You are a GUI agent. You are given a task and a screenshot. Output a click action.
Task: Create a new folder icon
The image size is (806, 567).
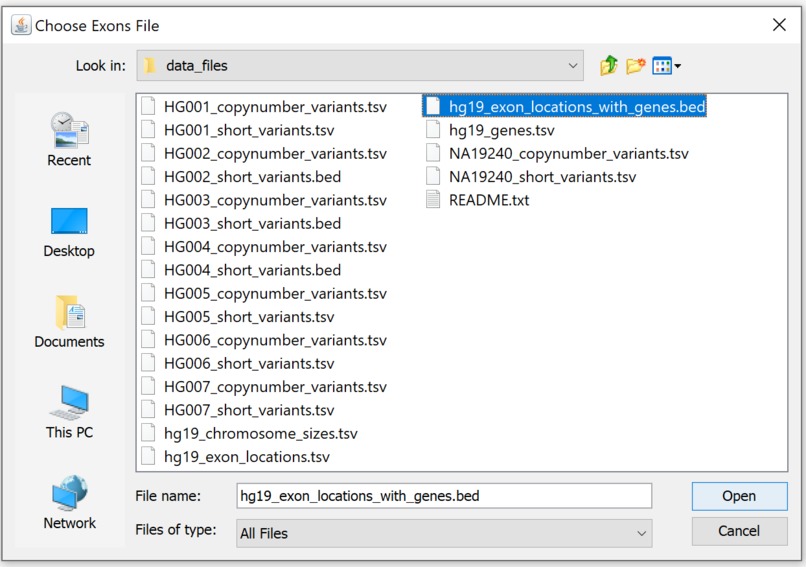pos(635,65)
